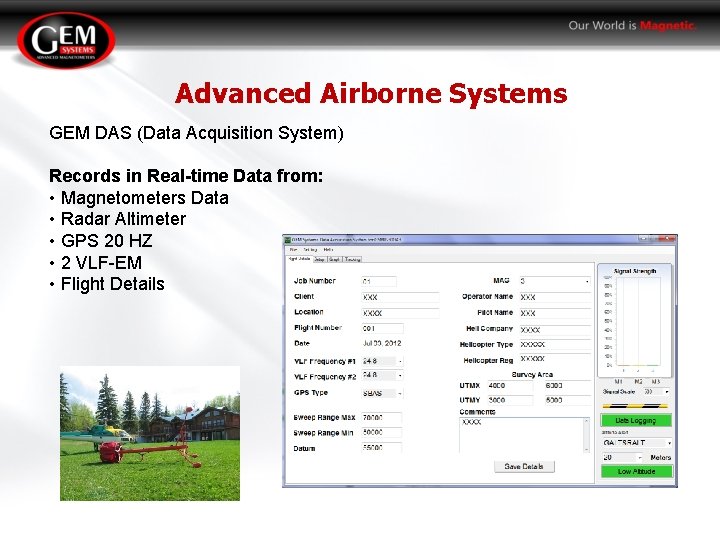
Task: Click the Location input field
Action: coord(400,313)
